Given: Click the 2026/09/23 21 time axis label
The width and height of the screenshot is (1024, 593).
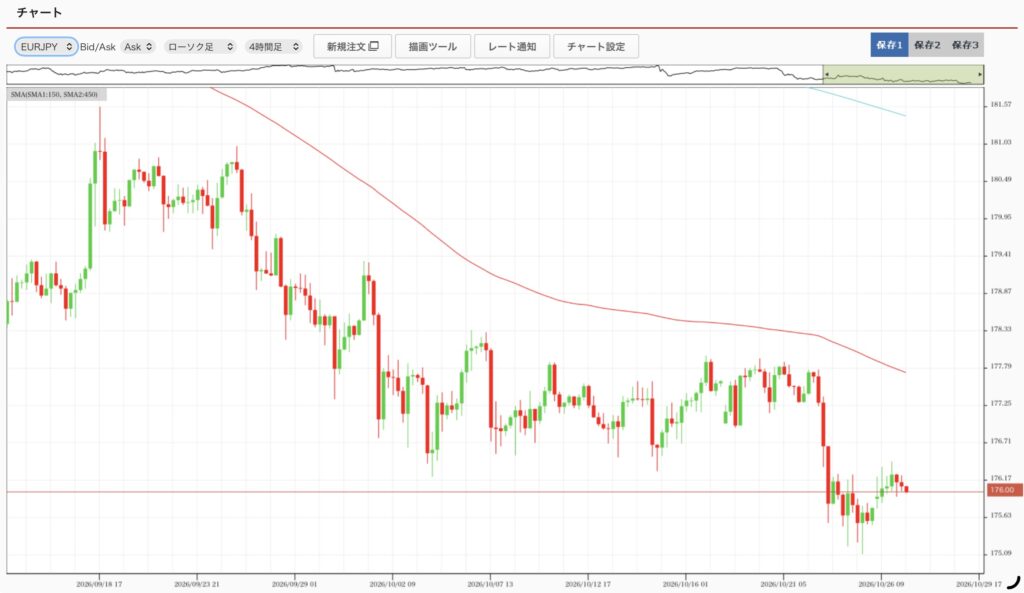Looking at the screenshot, I should pyautogui.click(x=197, y=584).
